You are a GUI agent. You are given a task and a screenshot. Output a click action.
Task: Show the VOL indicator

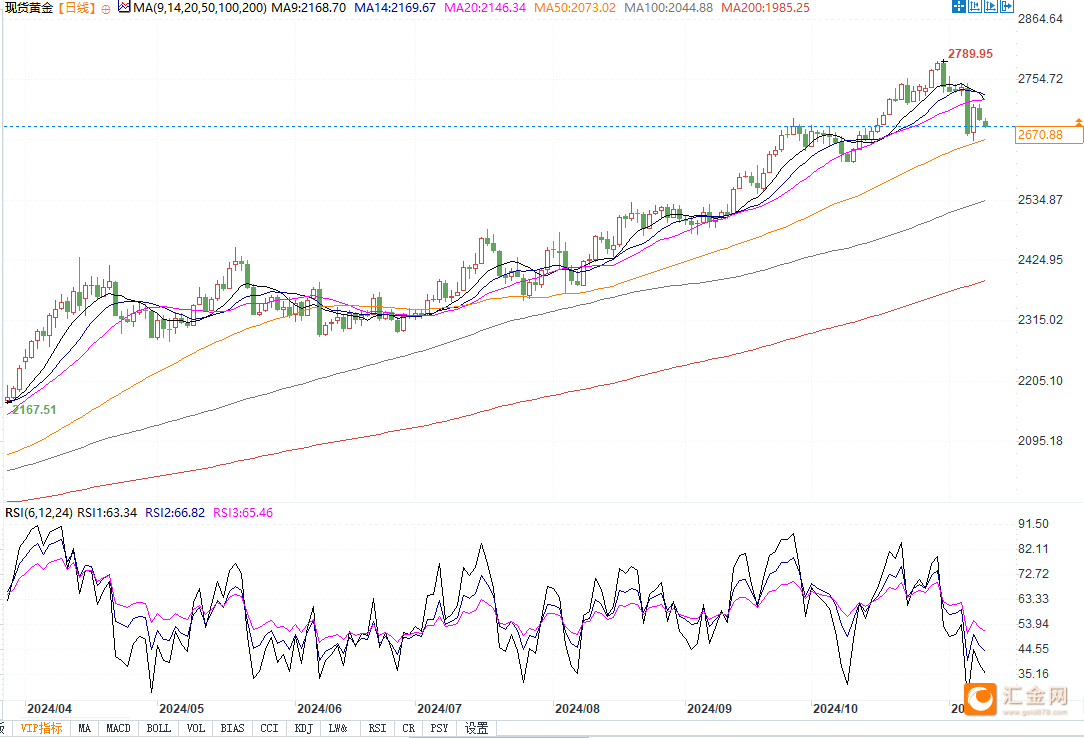pos(196,729)
